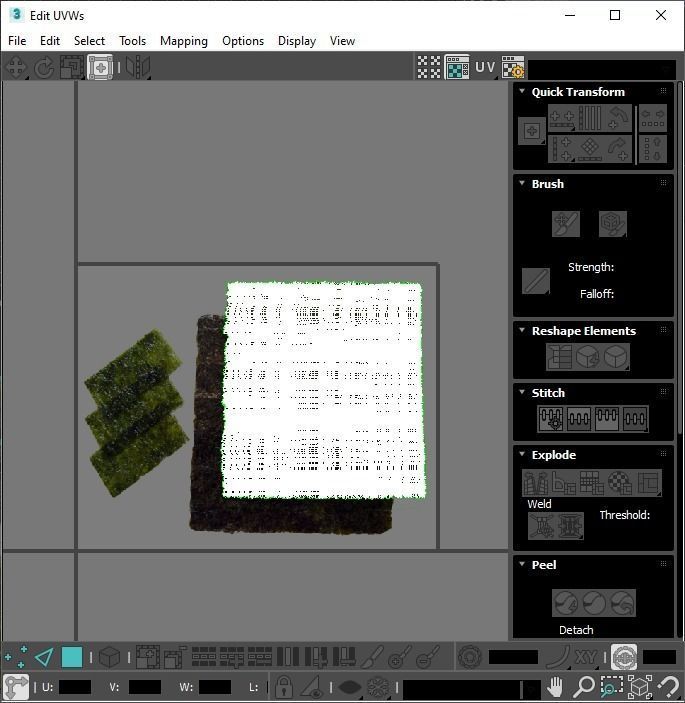
Task: Click Space Vertically icon in Quick Transform
Action: pos(653,149)
